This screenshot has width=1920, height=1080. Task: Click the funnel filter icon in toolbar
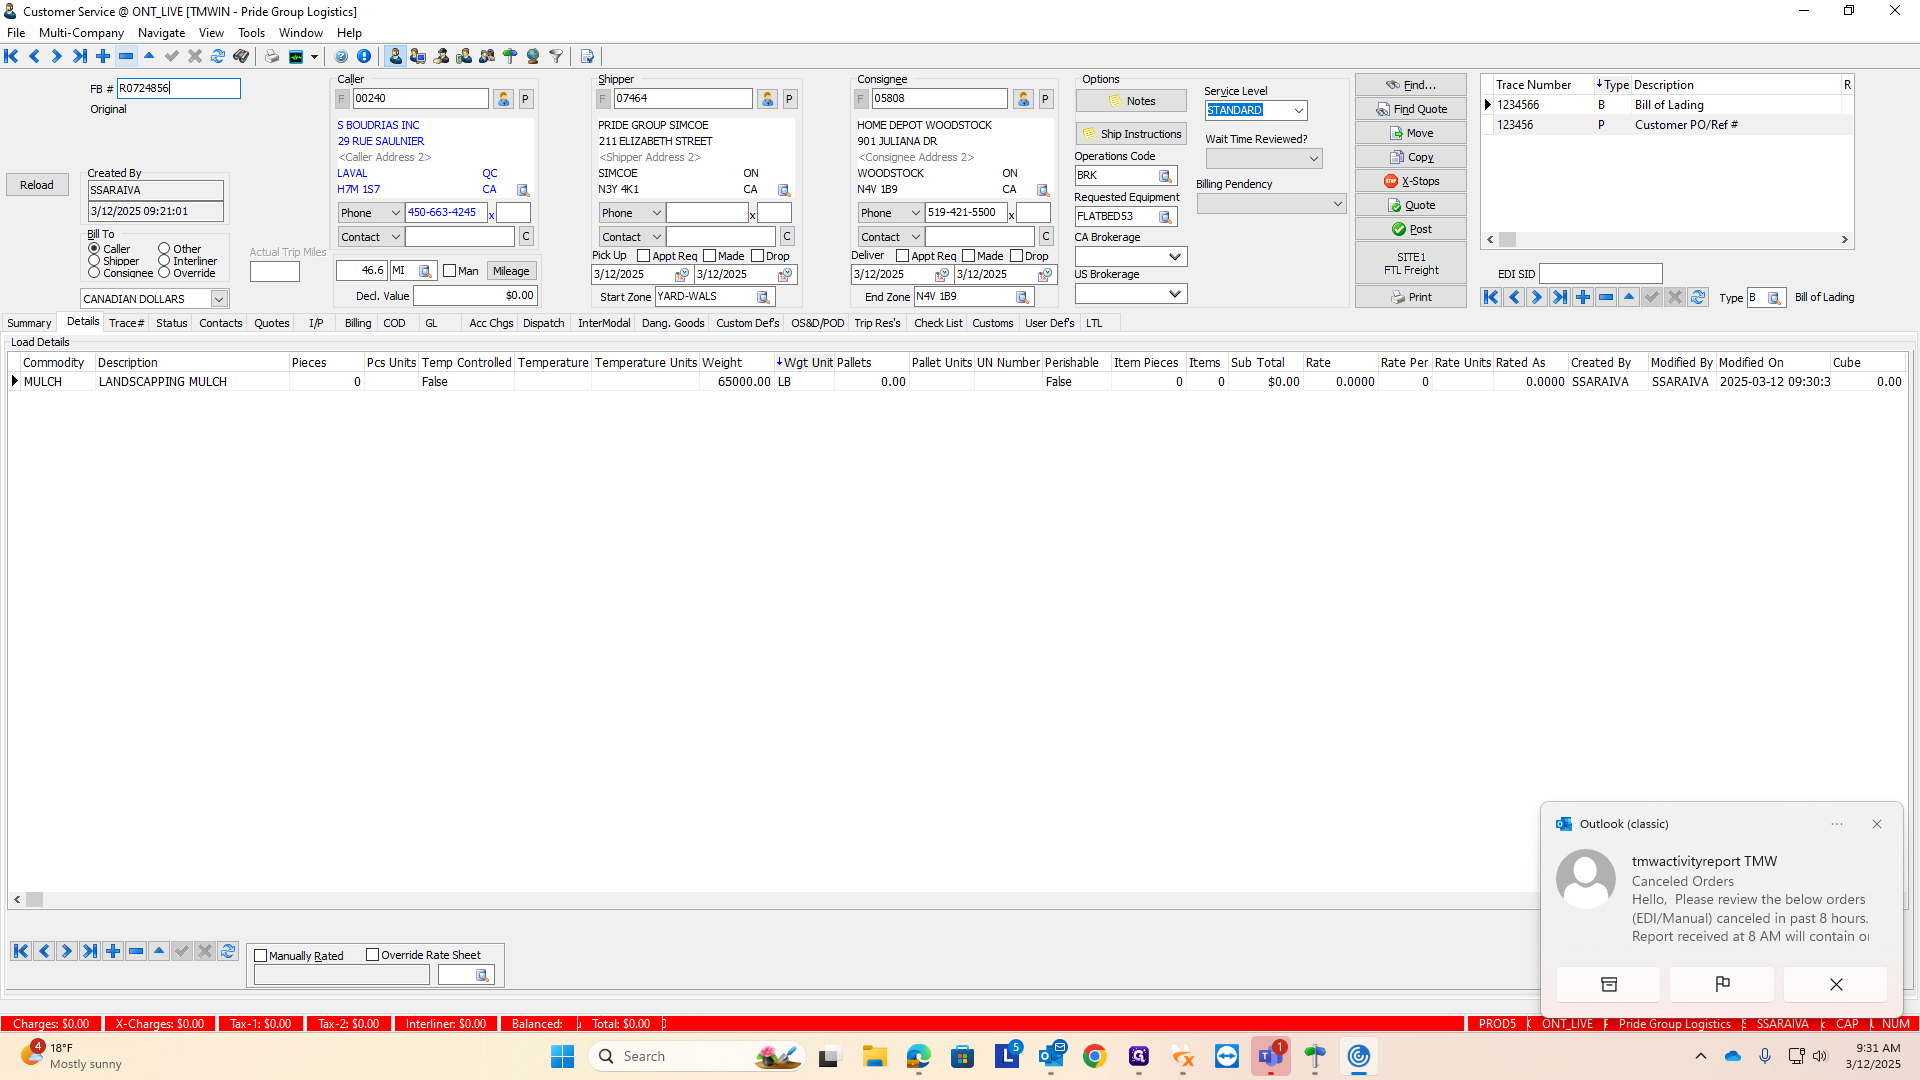[x=556, y=56]
